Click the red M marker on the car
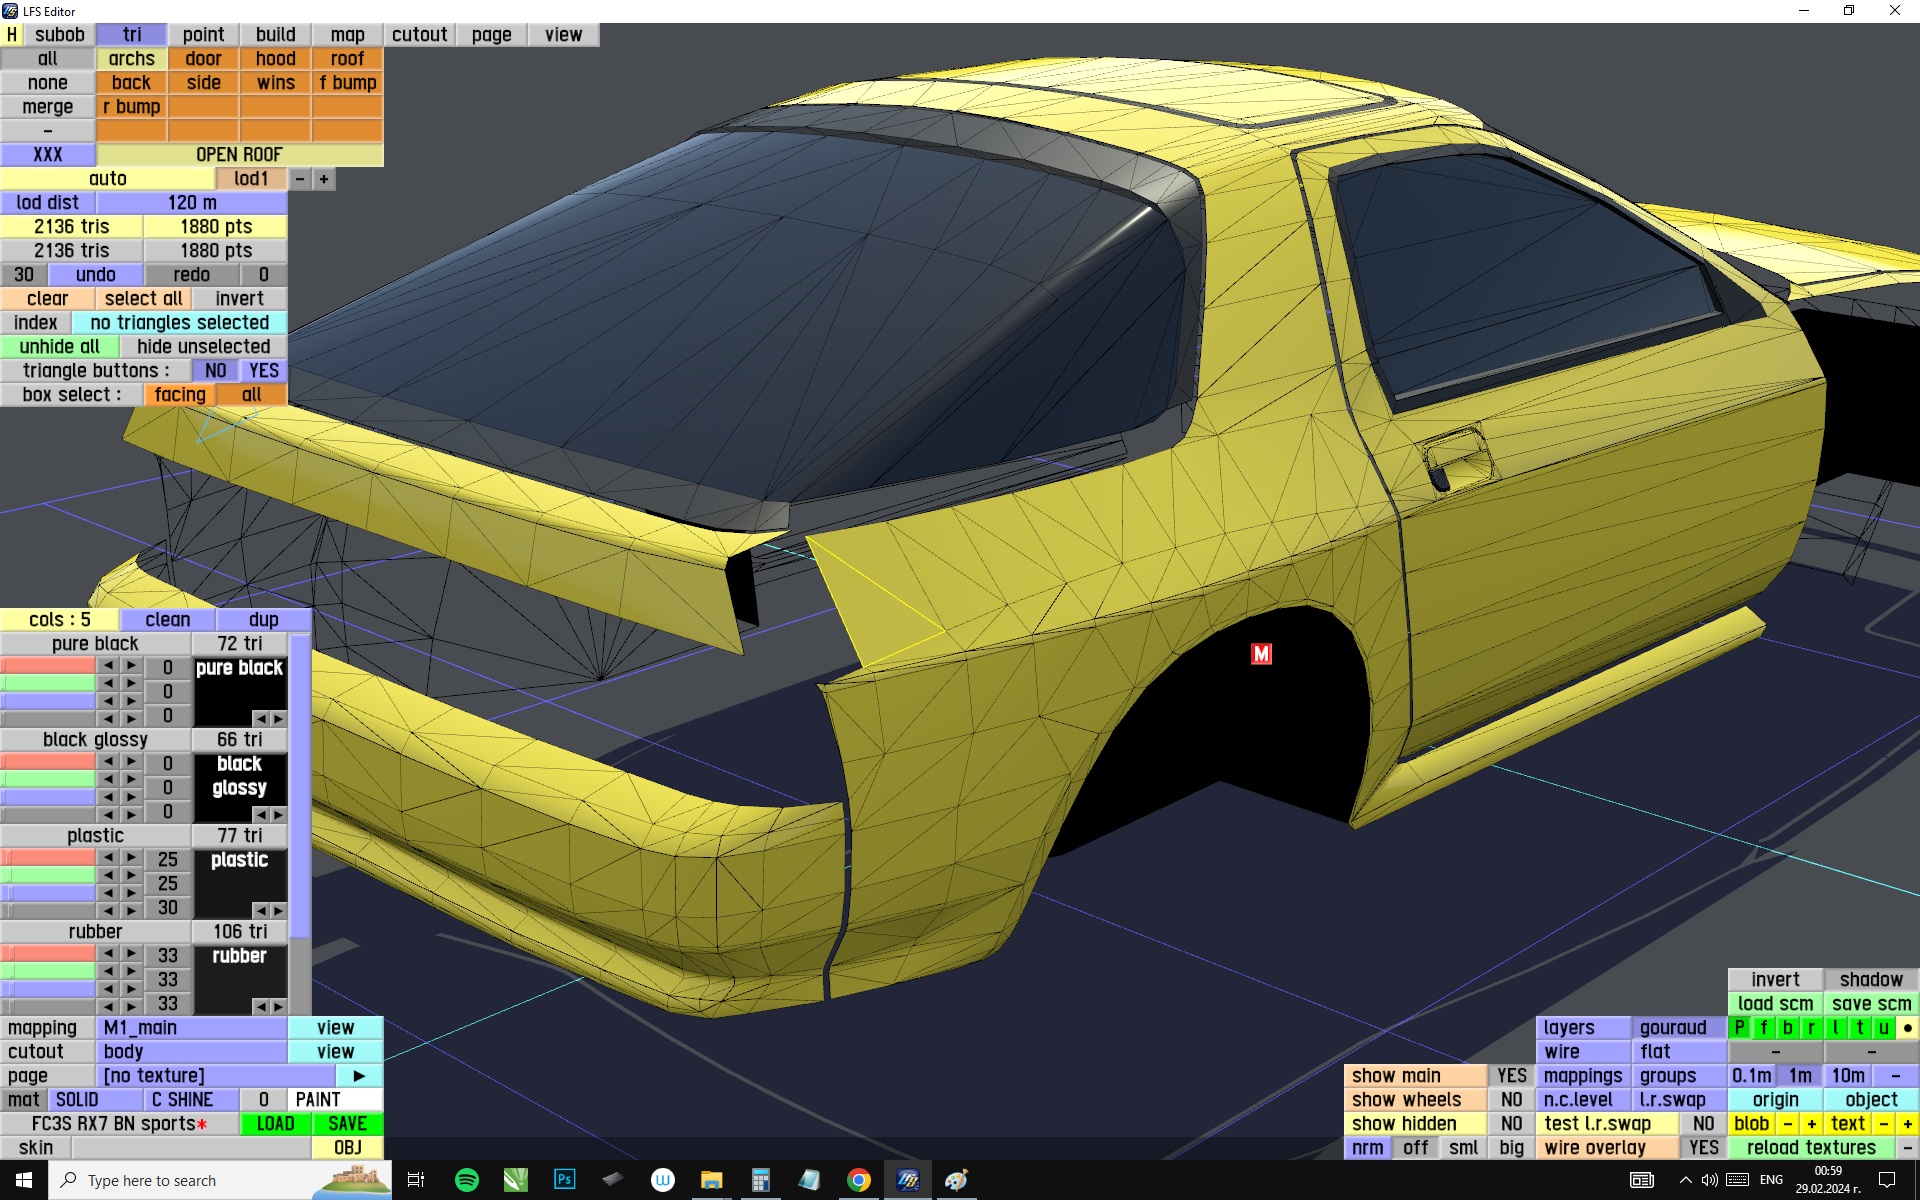 [1261, 654]
